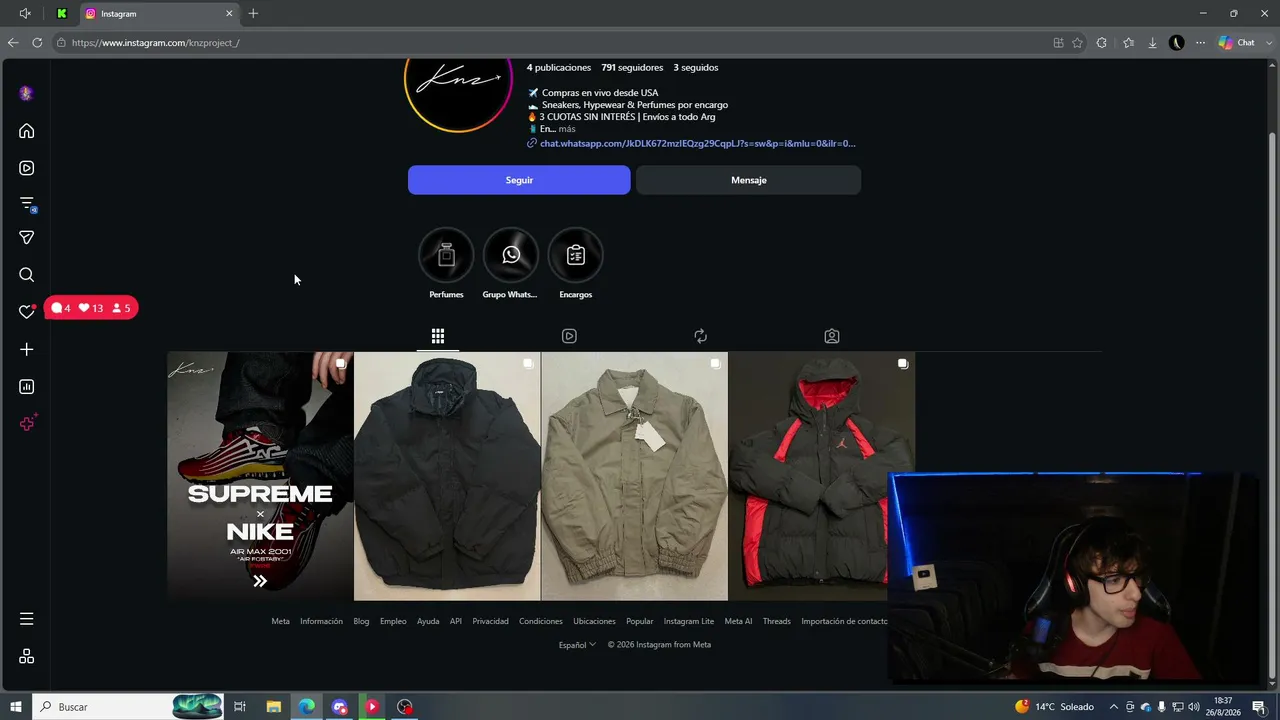Open browser settings three-dots menu
The width and height of the screenshot is (1280, 720).
1200,43
